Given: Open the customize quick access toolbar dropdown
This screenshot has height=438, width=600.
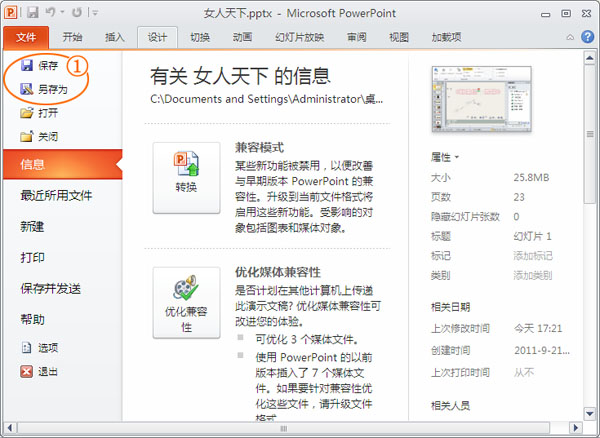Looking at the screenshot, I should point(95,13).
